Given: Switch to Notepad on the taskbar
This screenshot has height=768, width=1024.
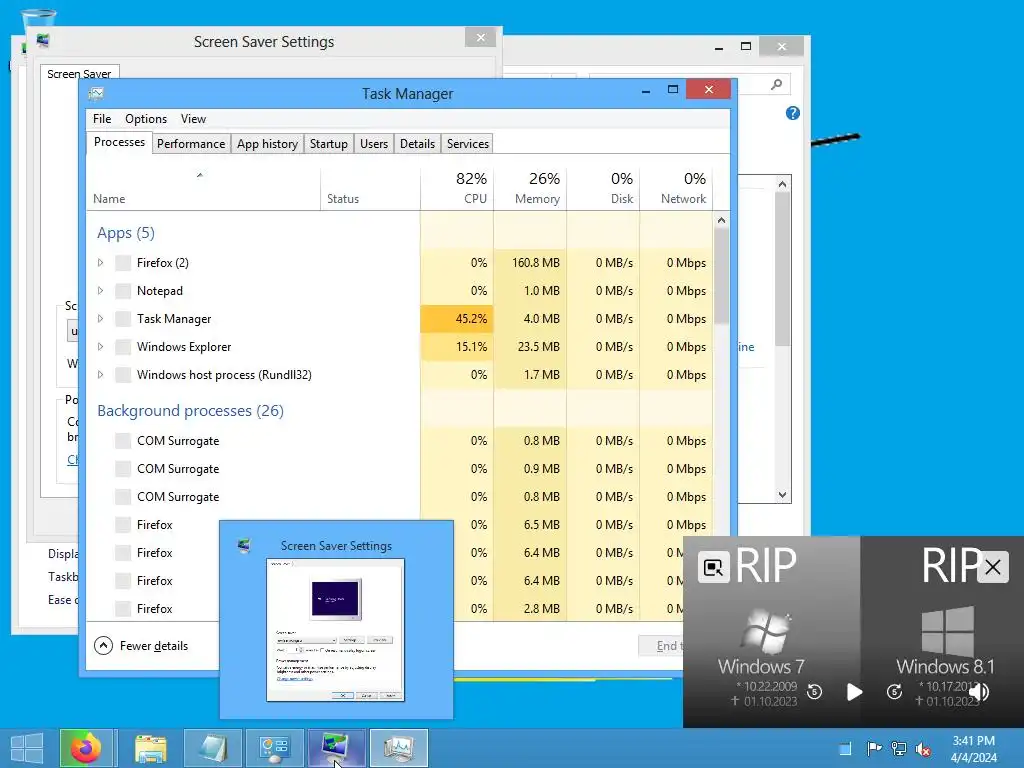Looking at the screenshot, I should click(x=212, y=748).
